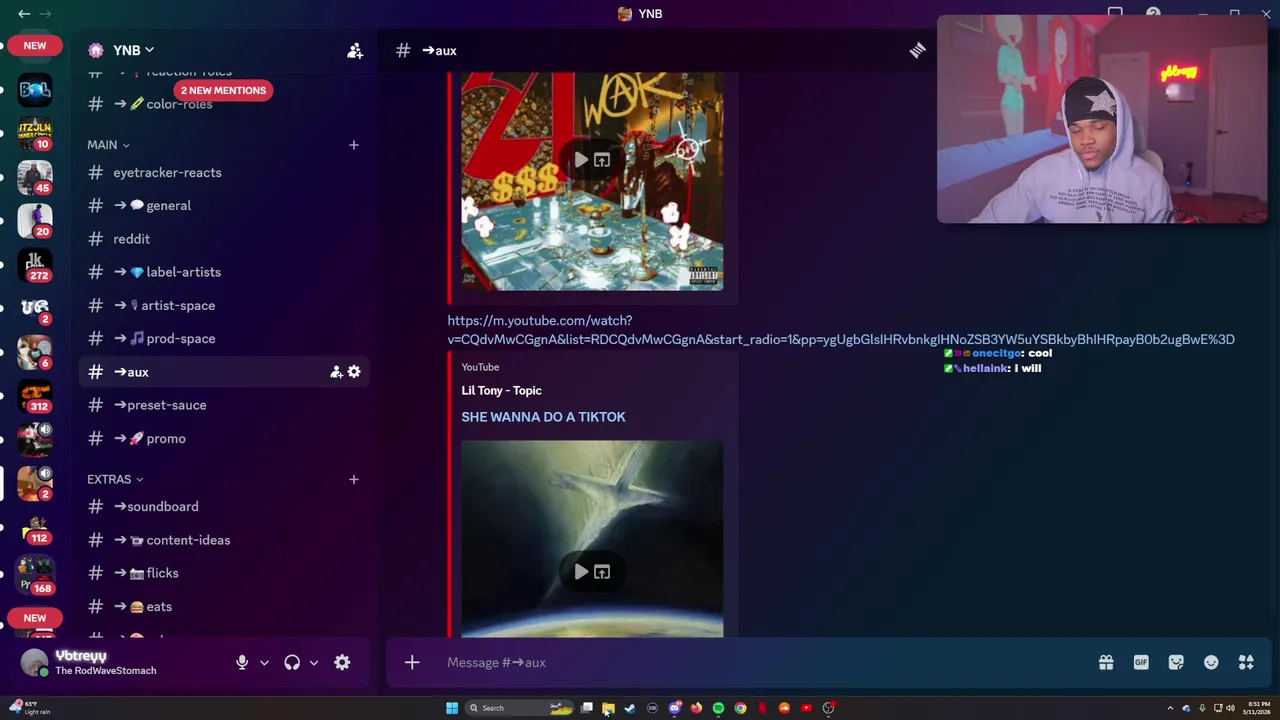Open the preset-sauce channel
Image resolution: width=1280 pixels, height=720 pixels.
[x=224, y=405]
